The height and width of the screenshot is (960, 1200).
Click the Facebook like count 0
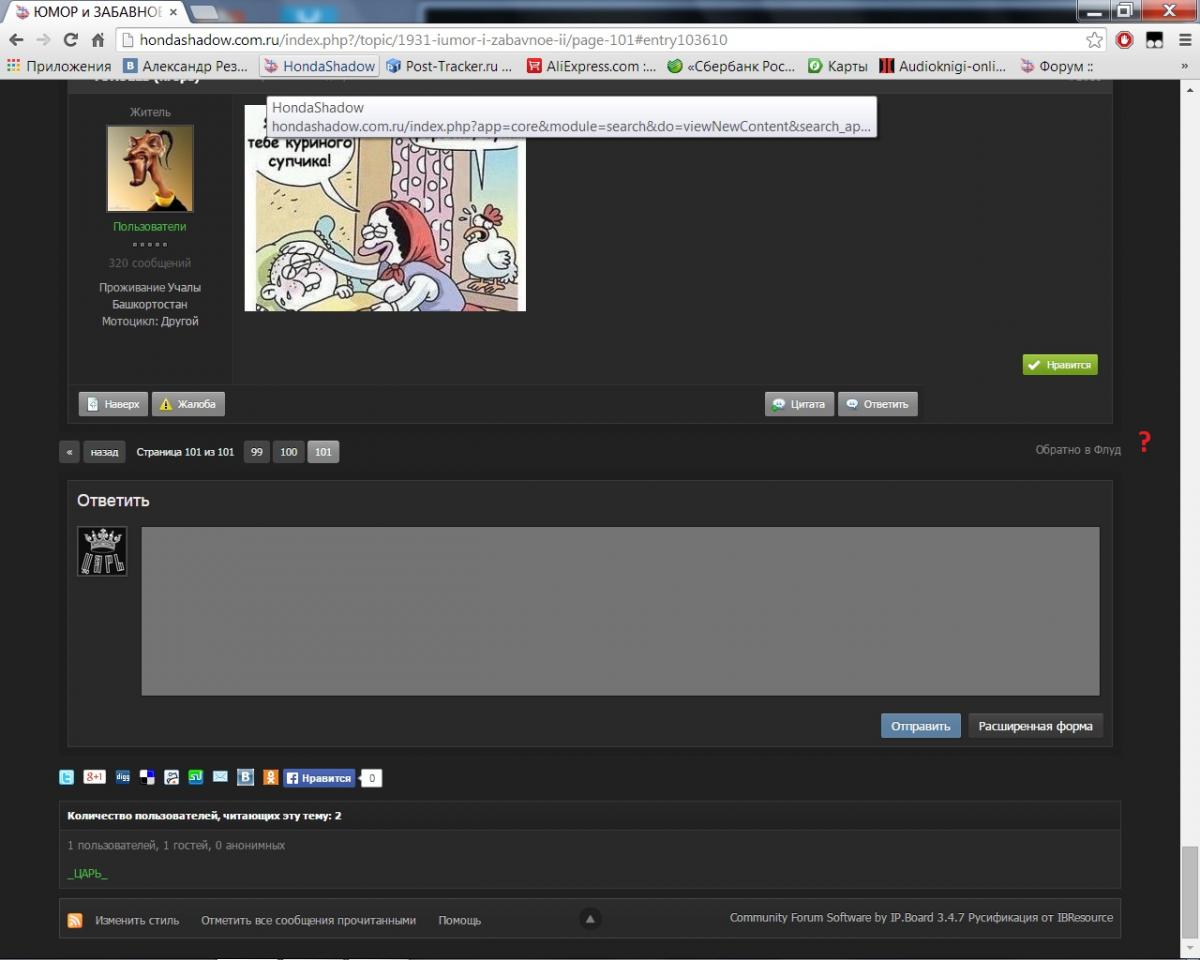(x=371, y=778)
